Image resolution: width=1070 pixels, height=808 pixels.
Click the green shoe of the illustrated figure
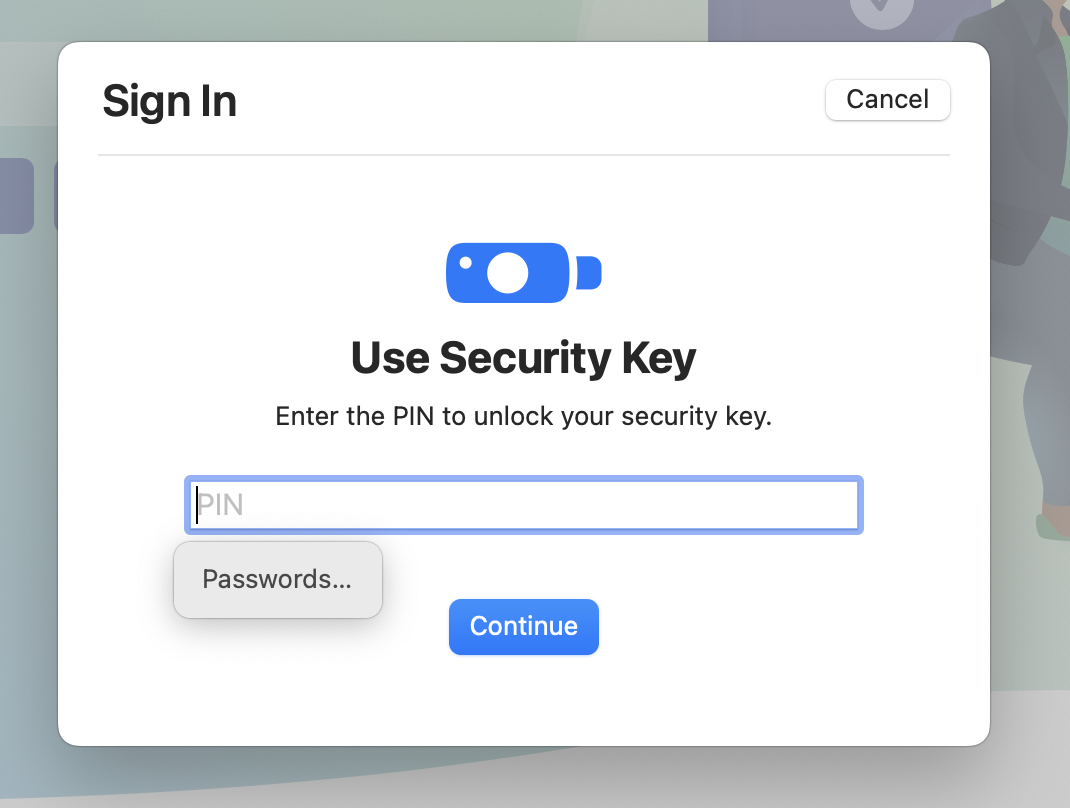(x=1052, y=525)
